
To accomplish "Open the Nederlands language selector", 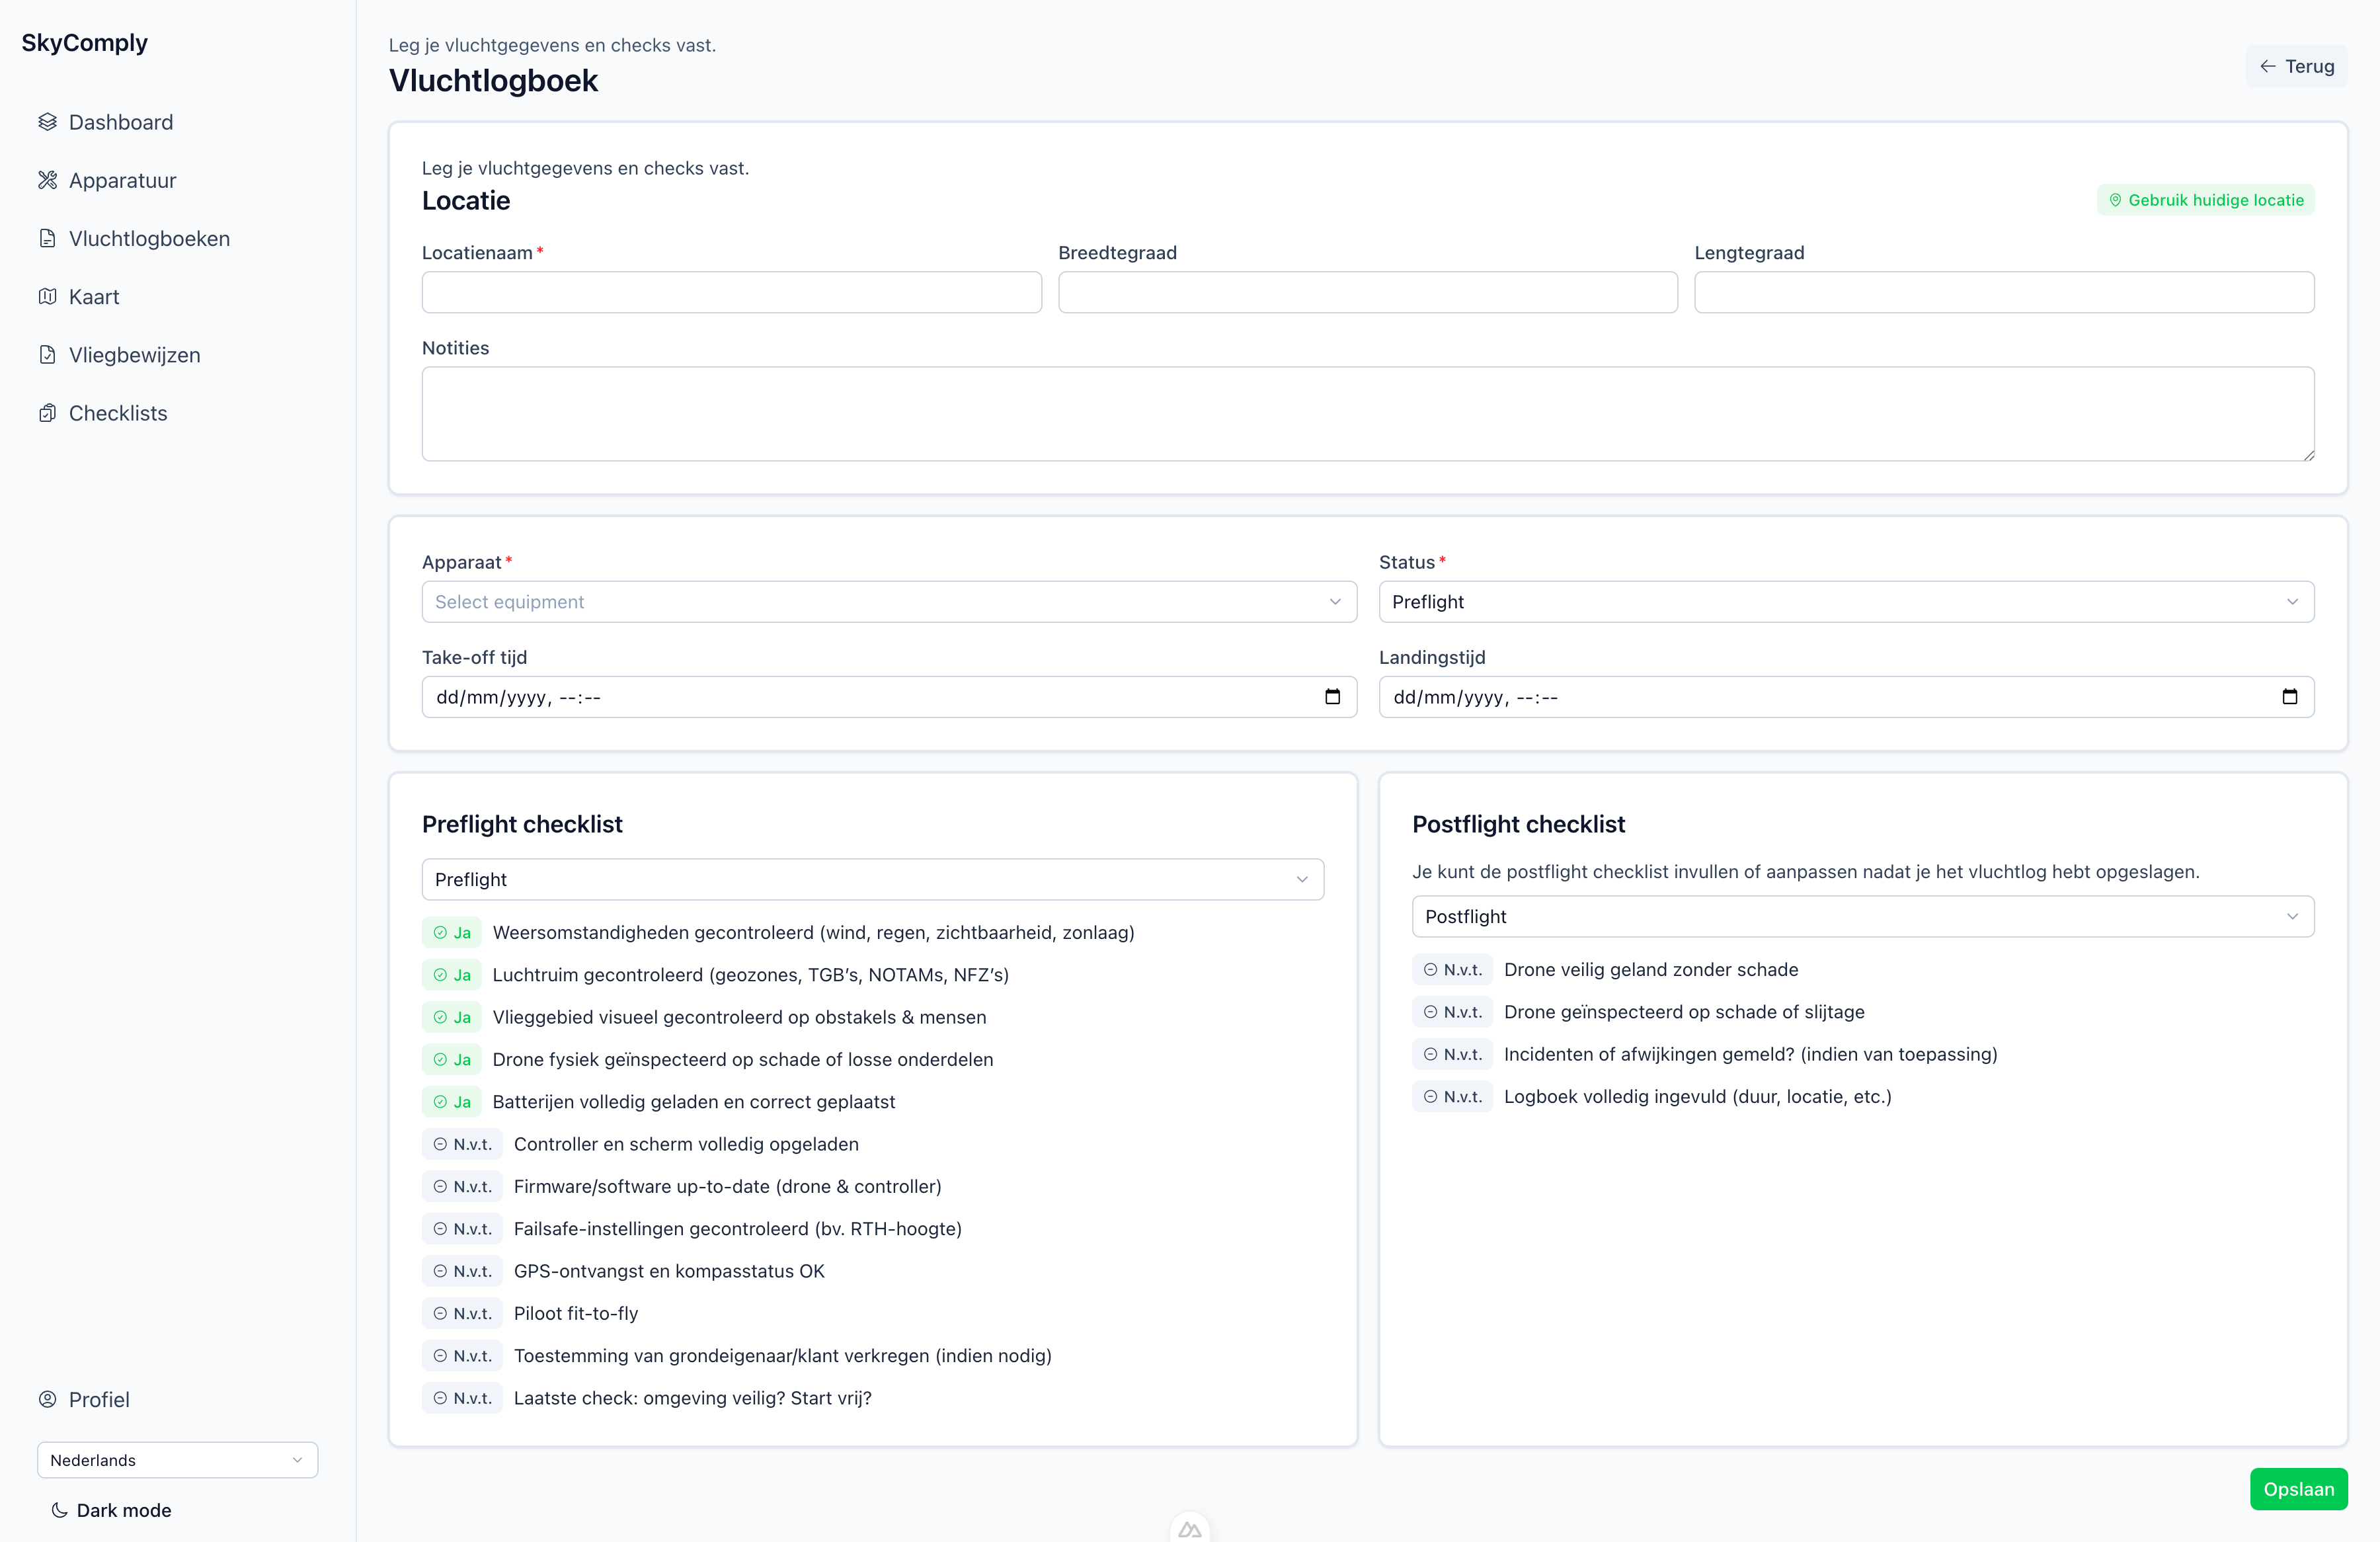I will [x=177, y=1460].
